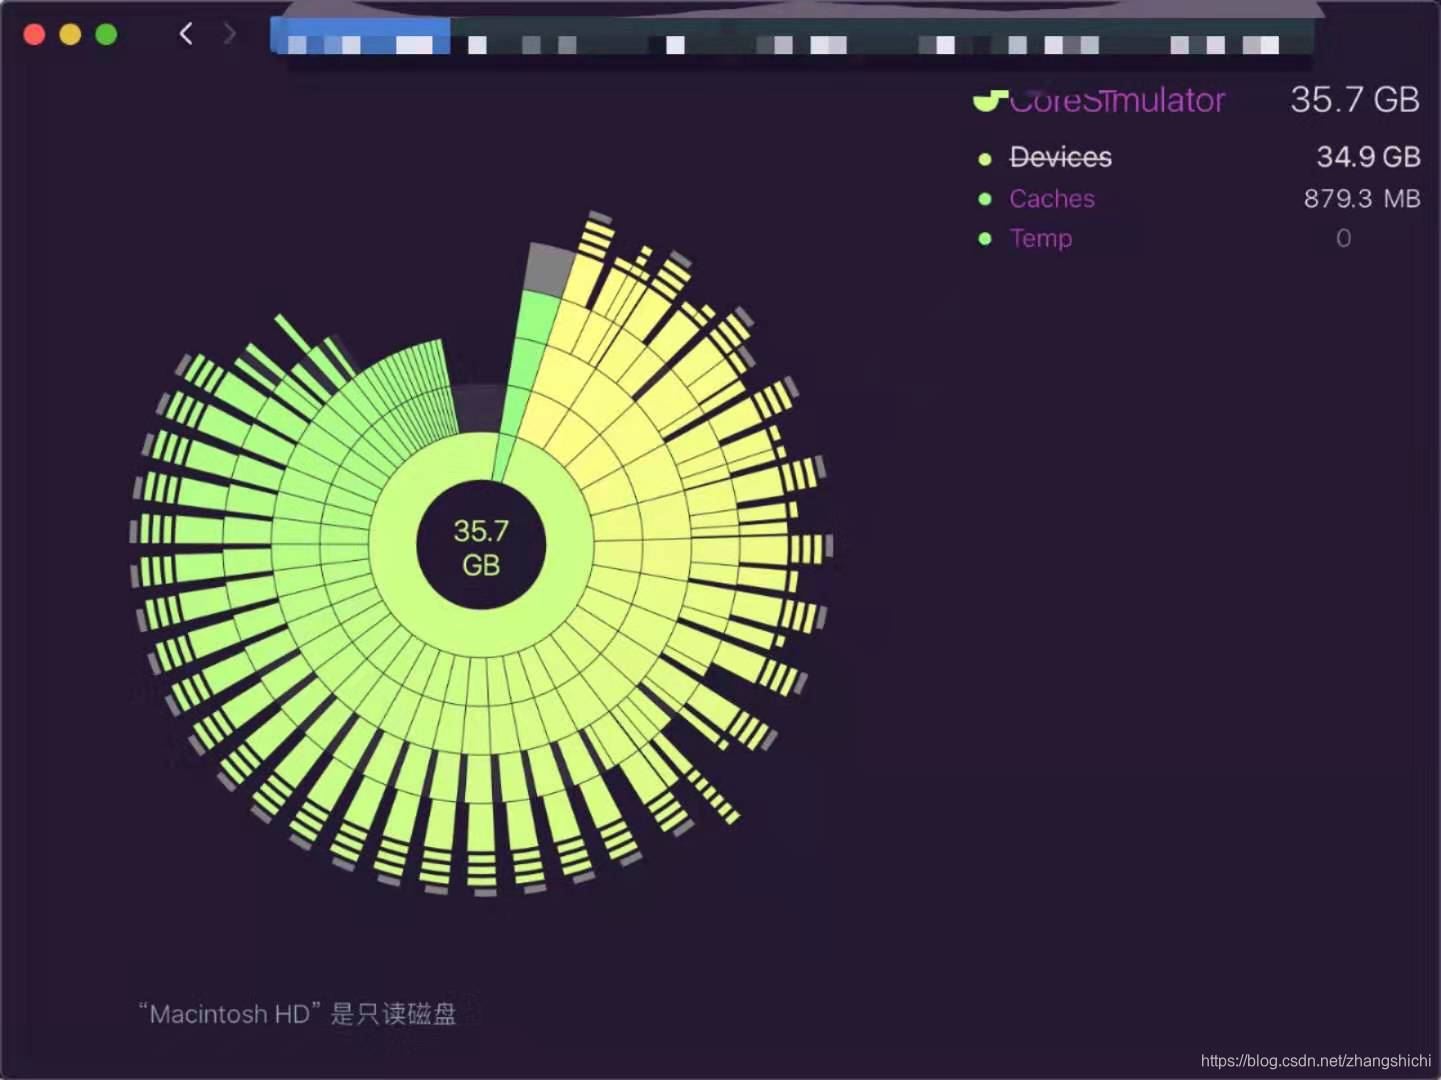Close the window with the red button
Image resolution: width=1441 pixels, height=1080 pixels.
point(34,35)
